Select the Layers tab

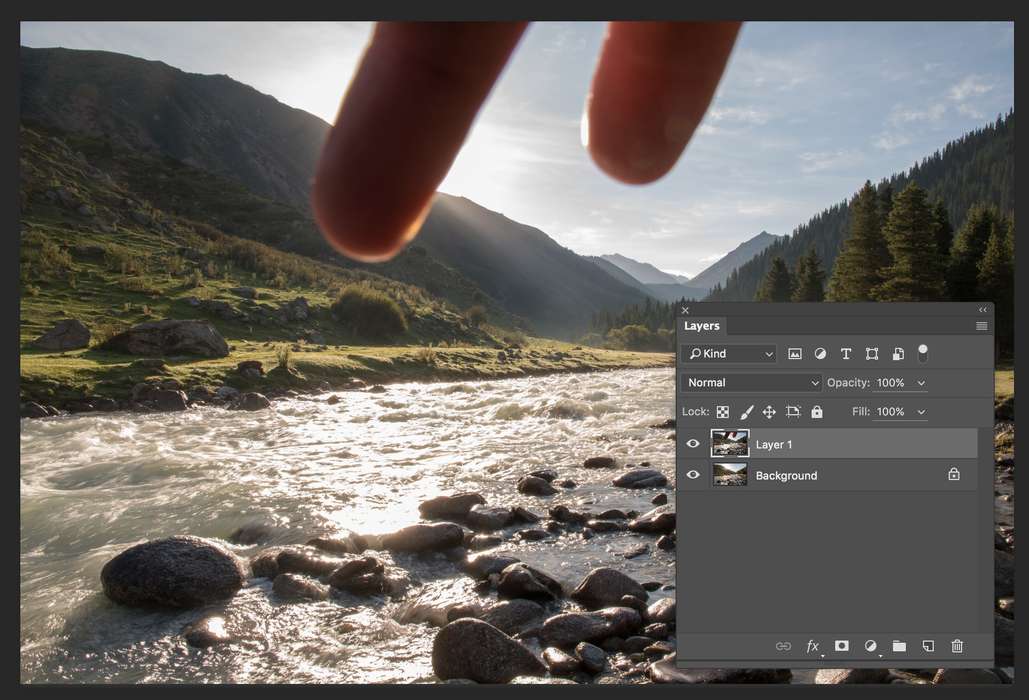point(702,326)
